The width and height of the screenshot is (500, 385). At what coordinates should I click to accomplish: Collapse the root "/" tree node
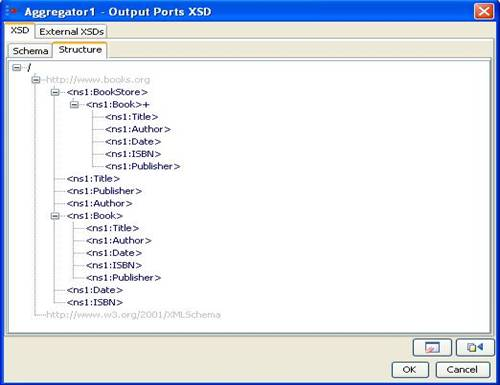[x=16, y=68]
